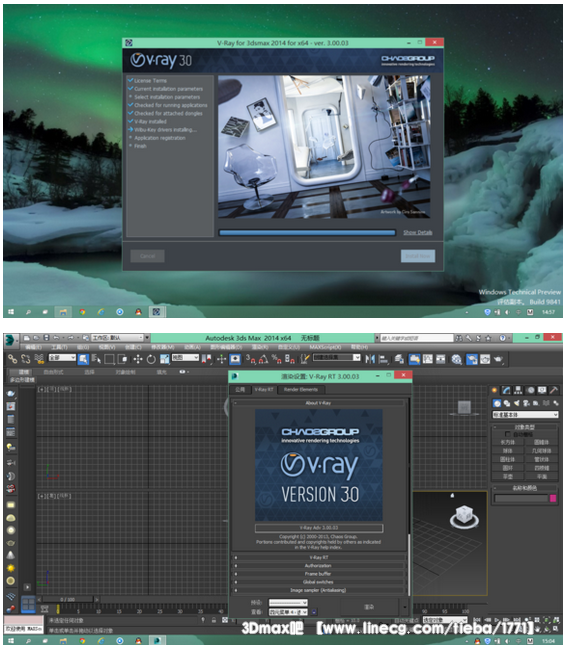563x645 pixels.
Task: Toggle 3D Snaps icon in main toolbar
Action: coord(250,359)
